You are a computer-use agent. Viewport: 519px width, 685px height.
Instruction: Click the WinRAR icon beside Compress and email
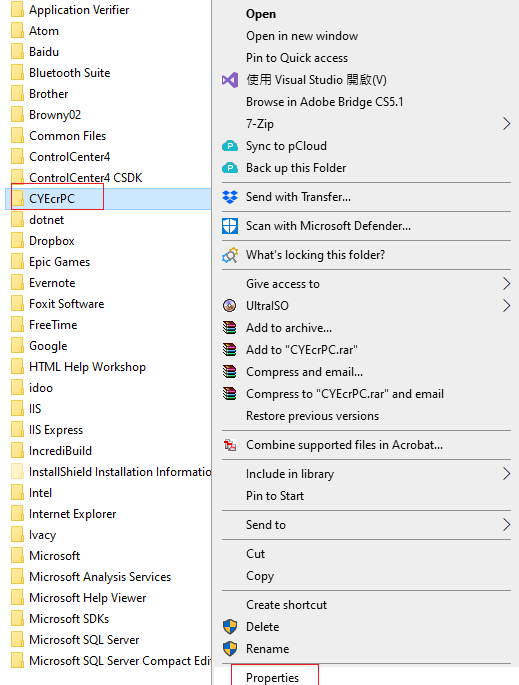229,372
